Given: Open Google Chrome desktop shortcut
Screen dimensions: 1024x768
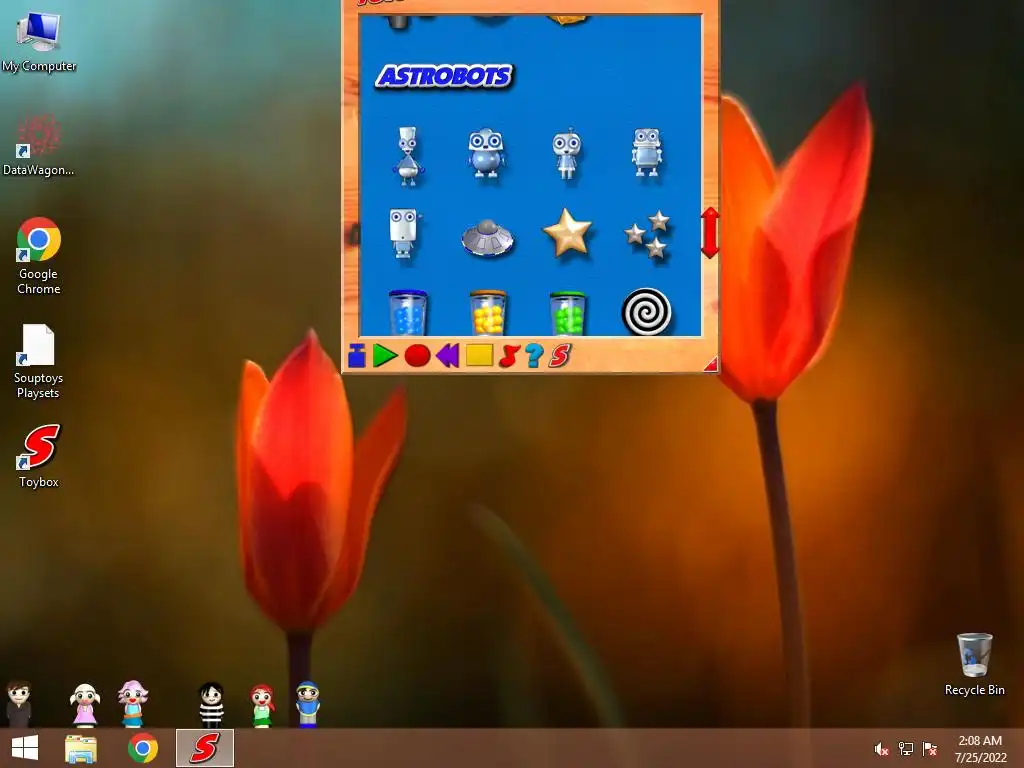Looking at the screenshot, I should (x=39, y=256).
